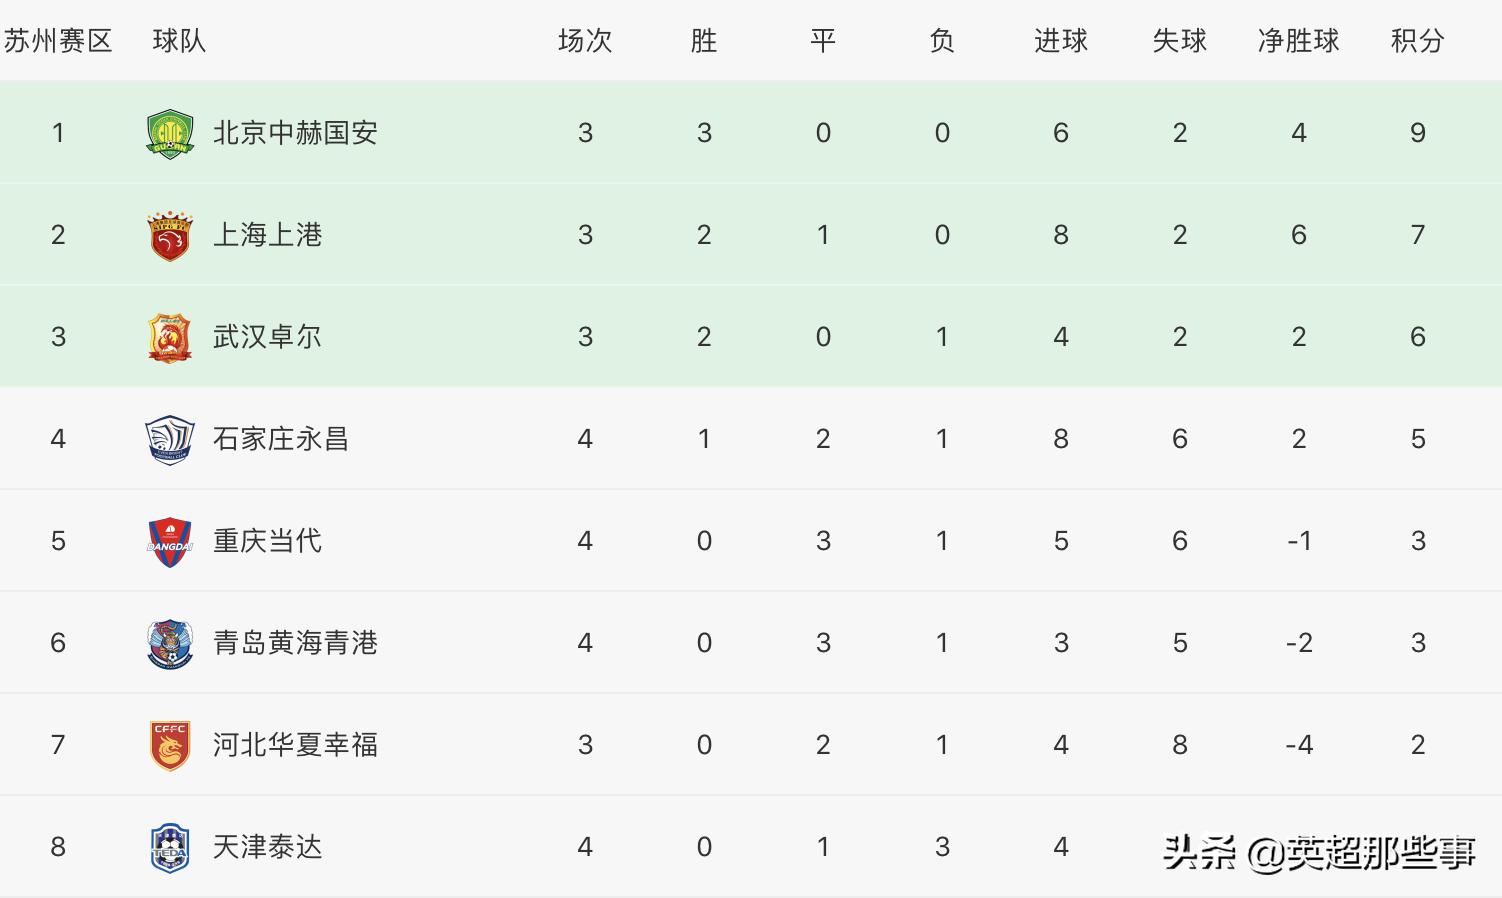Click the Chongqing Dangdai team crest
The width and height of the screenshot is (1502, 898).
pyautogui.click(x=170, y=542)
